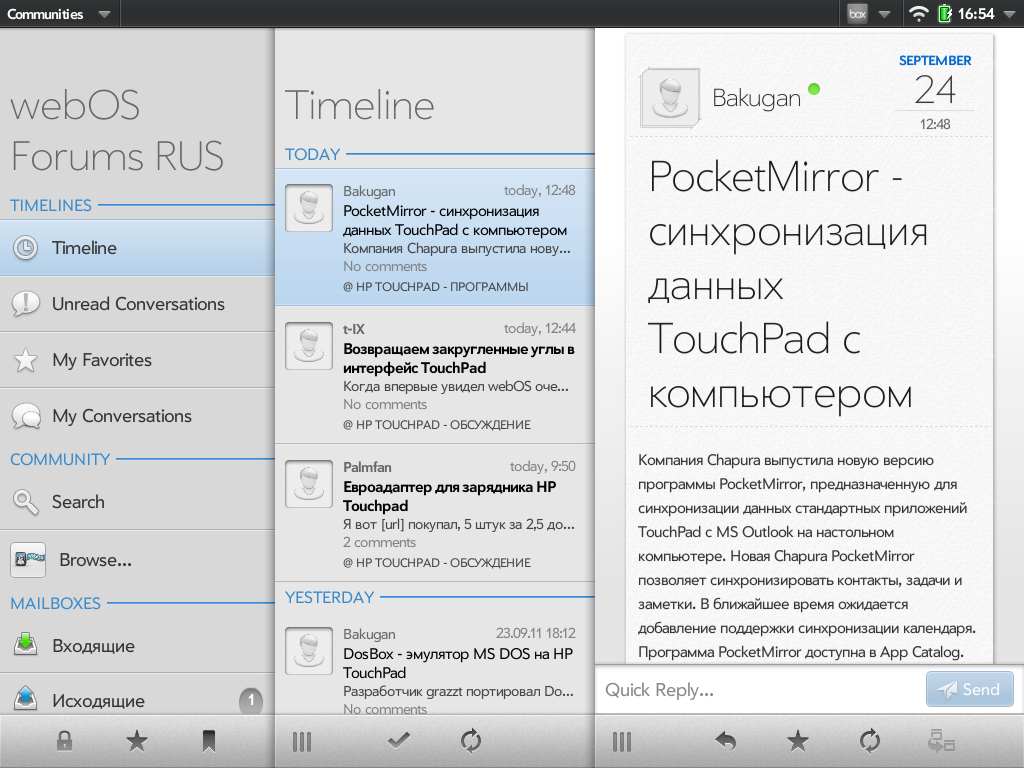Viewport: 1024px width, 768px height.
Task: Refresh the Timeline list
Action: [471, 741]
